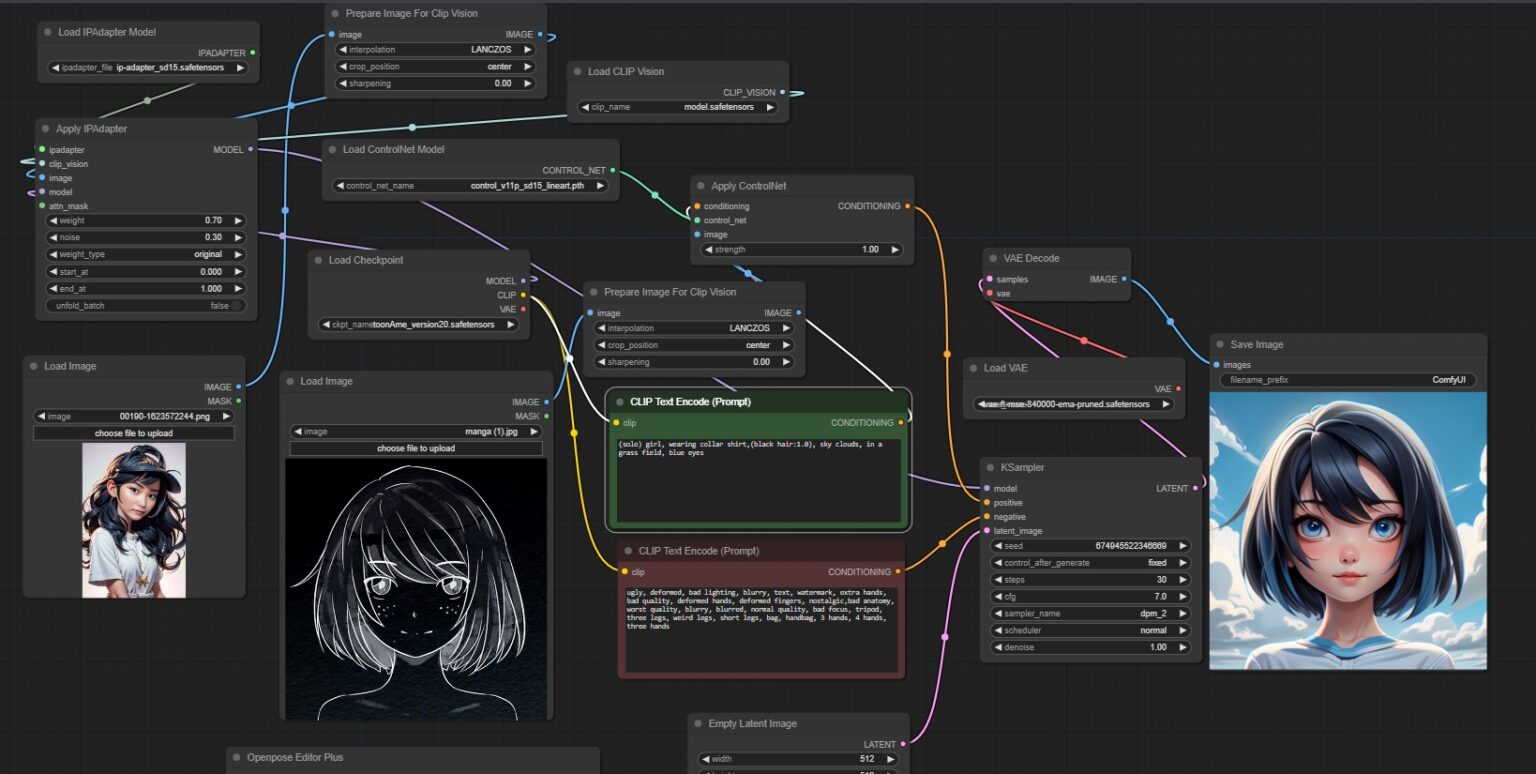Click the Apply IPAdapter node's title dot
The height and width of the screenshot is (774, 1536).
click(x=45, y=129)
